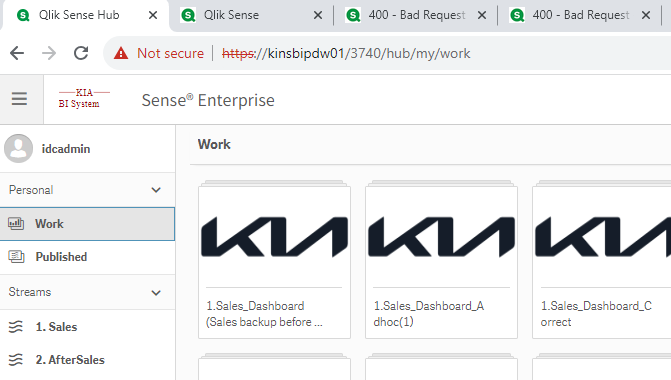Screen dimensions: 671x380
Task: Click the KIA BI System logo
Action: coord(84,98)
